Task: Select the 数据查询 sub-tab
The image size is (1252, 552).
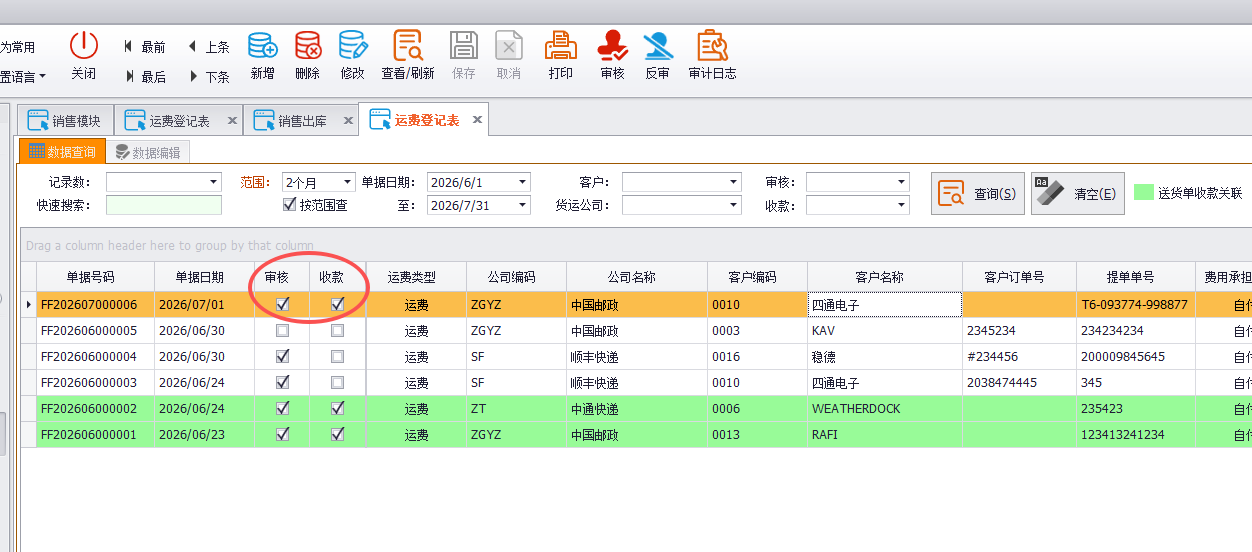Action: [62, 152]
